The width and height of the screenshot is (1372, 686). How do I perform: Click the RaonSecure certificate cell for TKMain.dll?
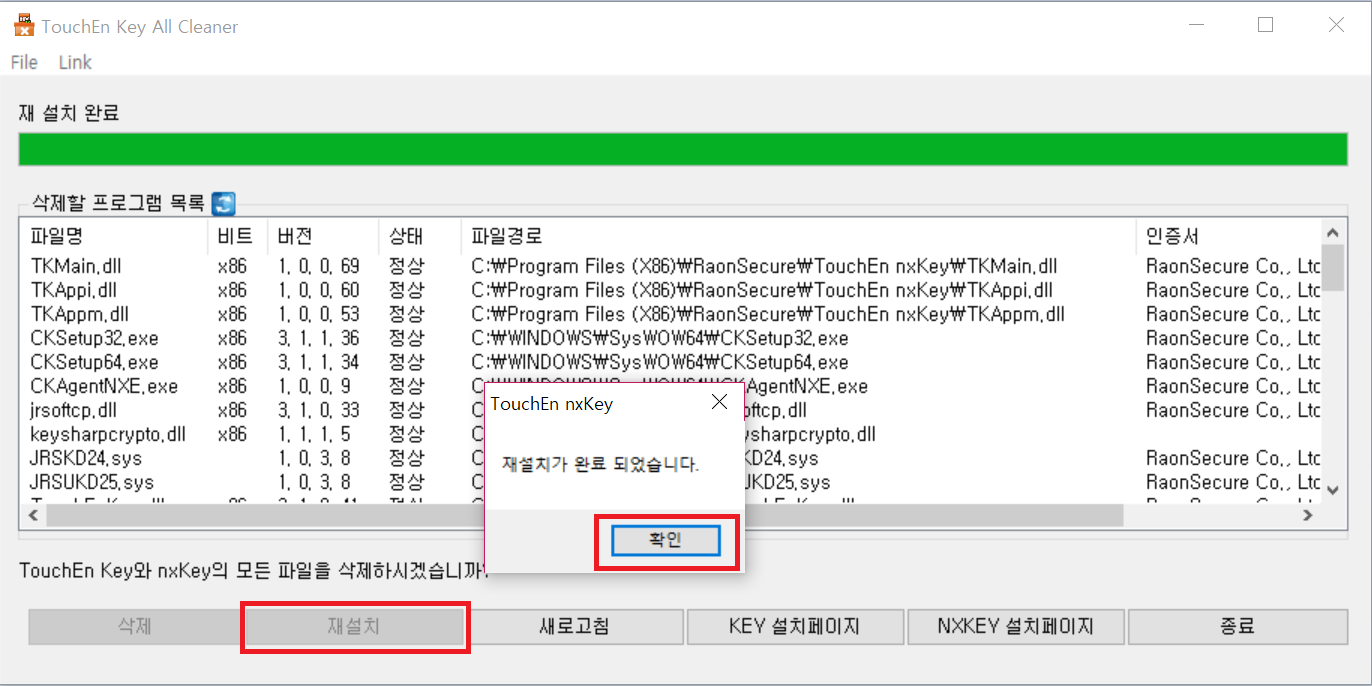(1233, 266)
